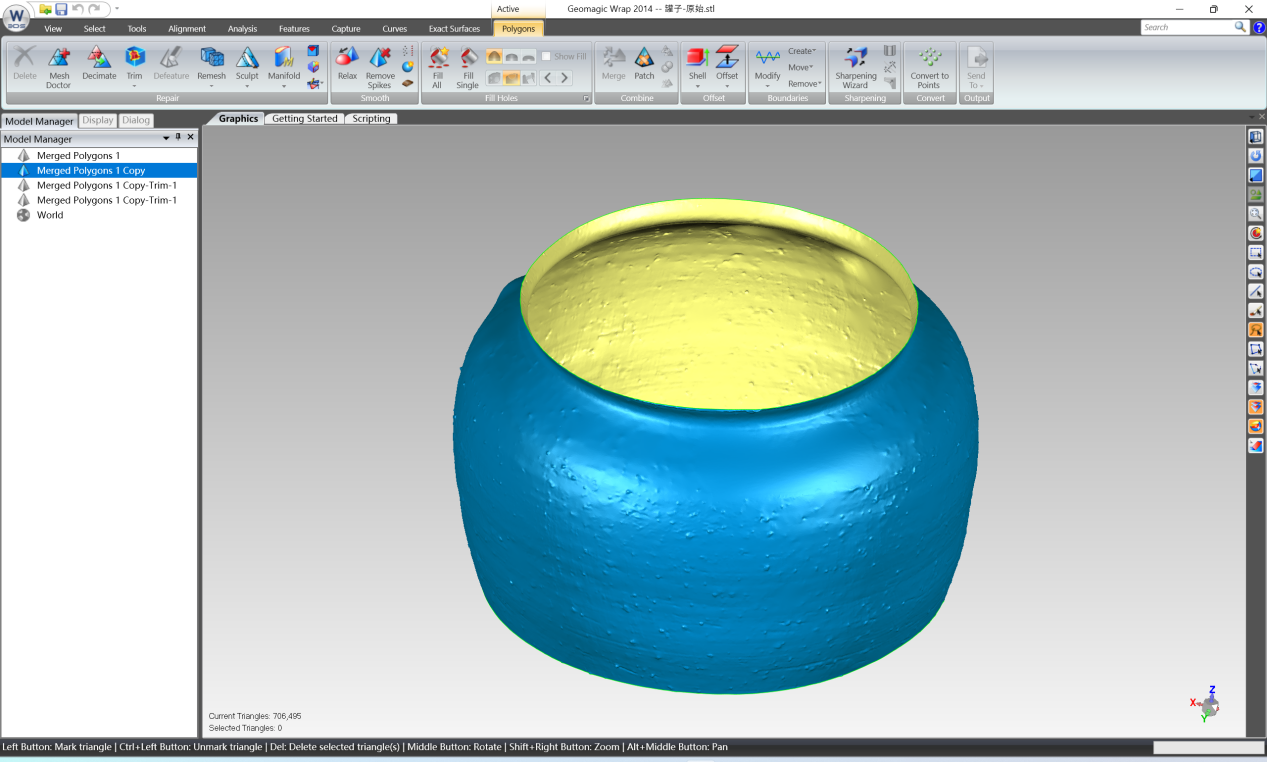Launch the Sharpening Wizard

coord(856,66)
